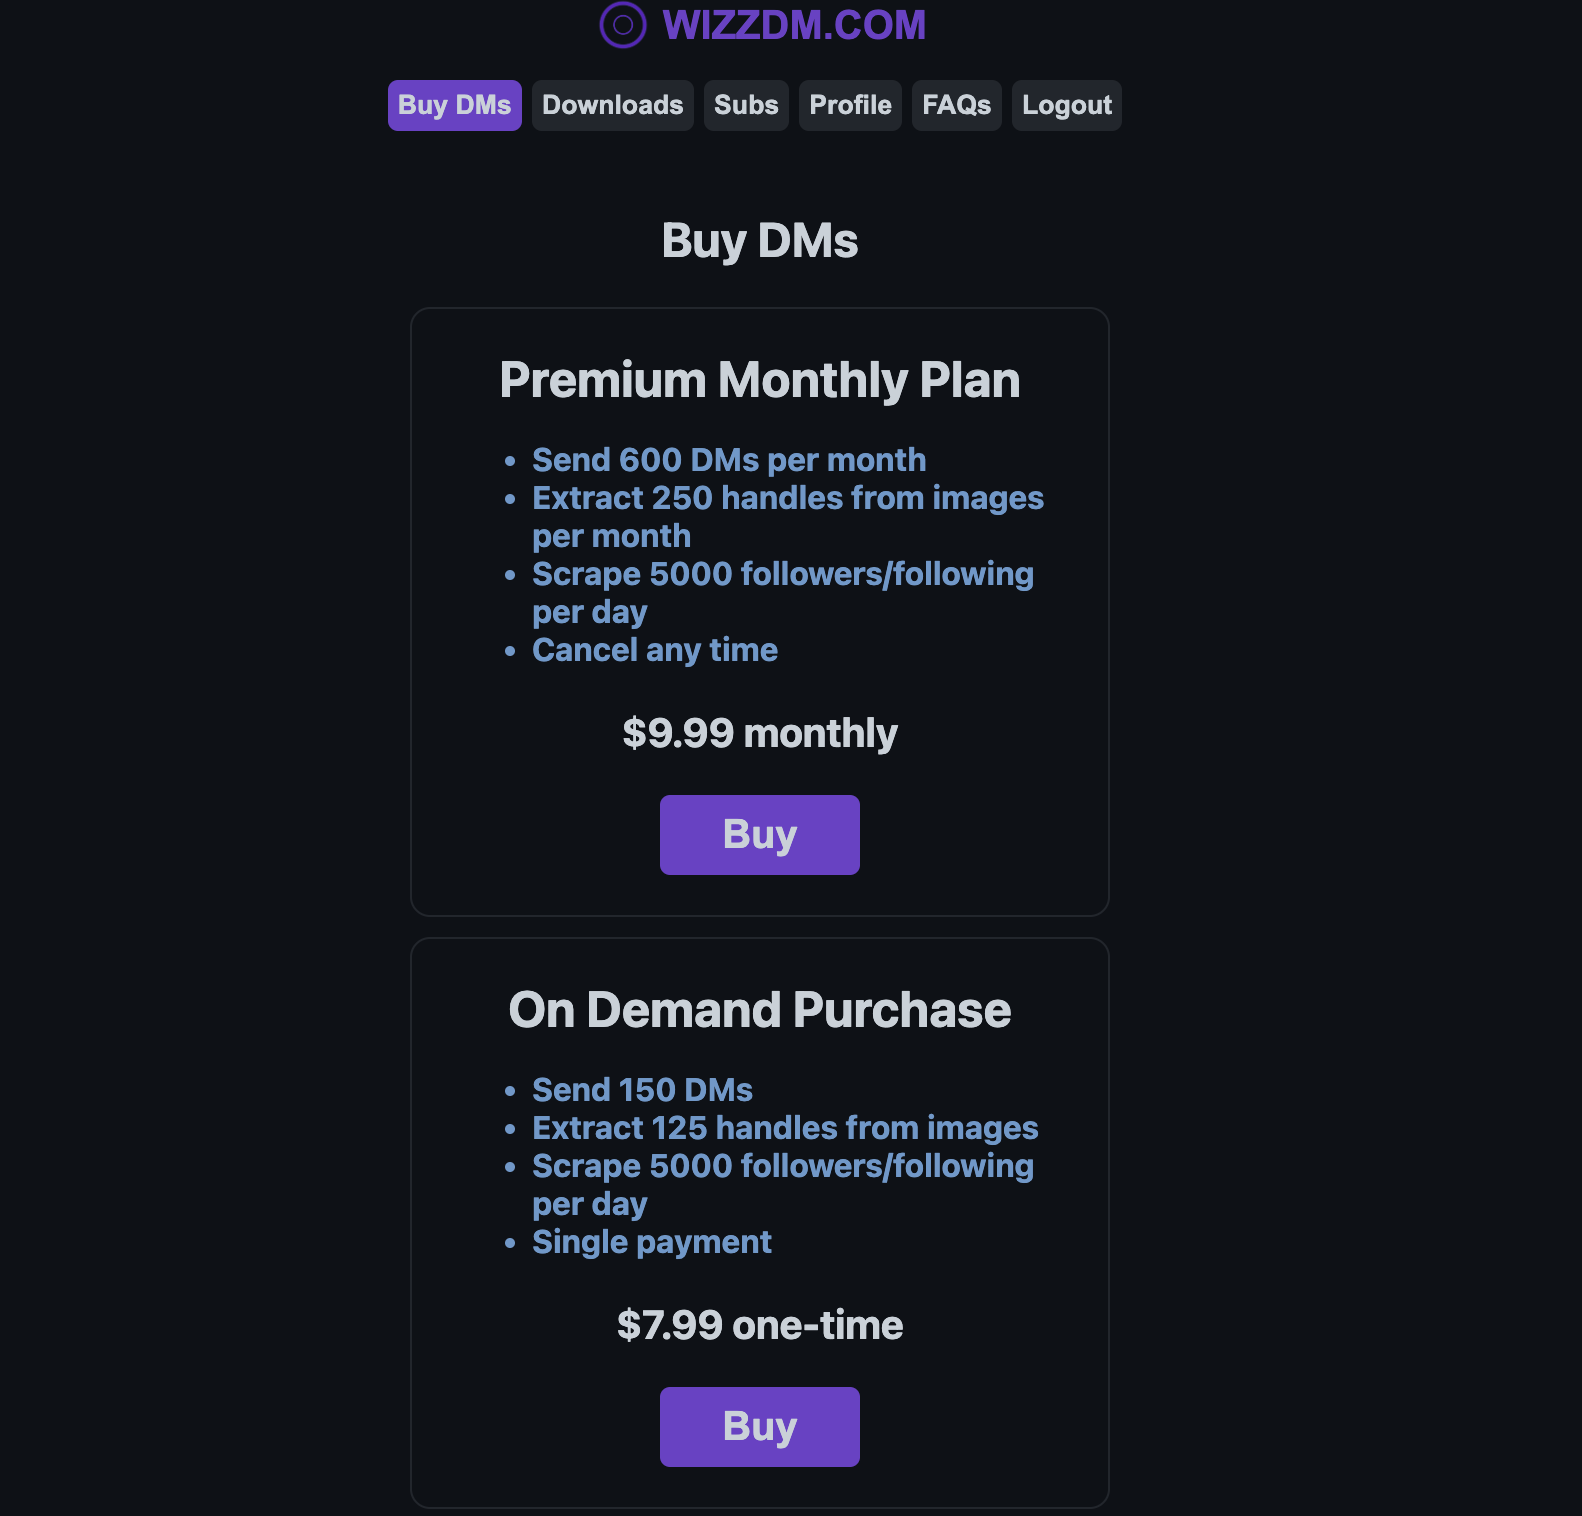View the FAQs section
This screenshot has width=1582, height=1516.
pyautogui.click(x=956, y=105)
